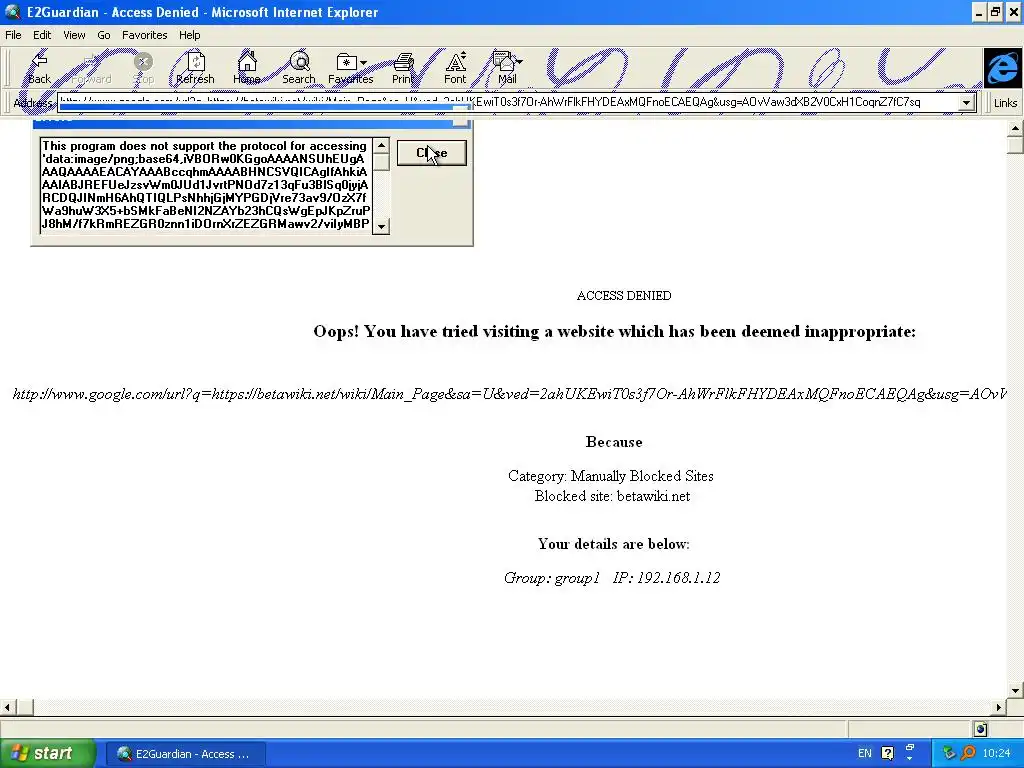The width and height of the screenshot is (1024, 768).
Task: Minimize the Internet Explorer window
Action: tap(978, 12)
